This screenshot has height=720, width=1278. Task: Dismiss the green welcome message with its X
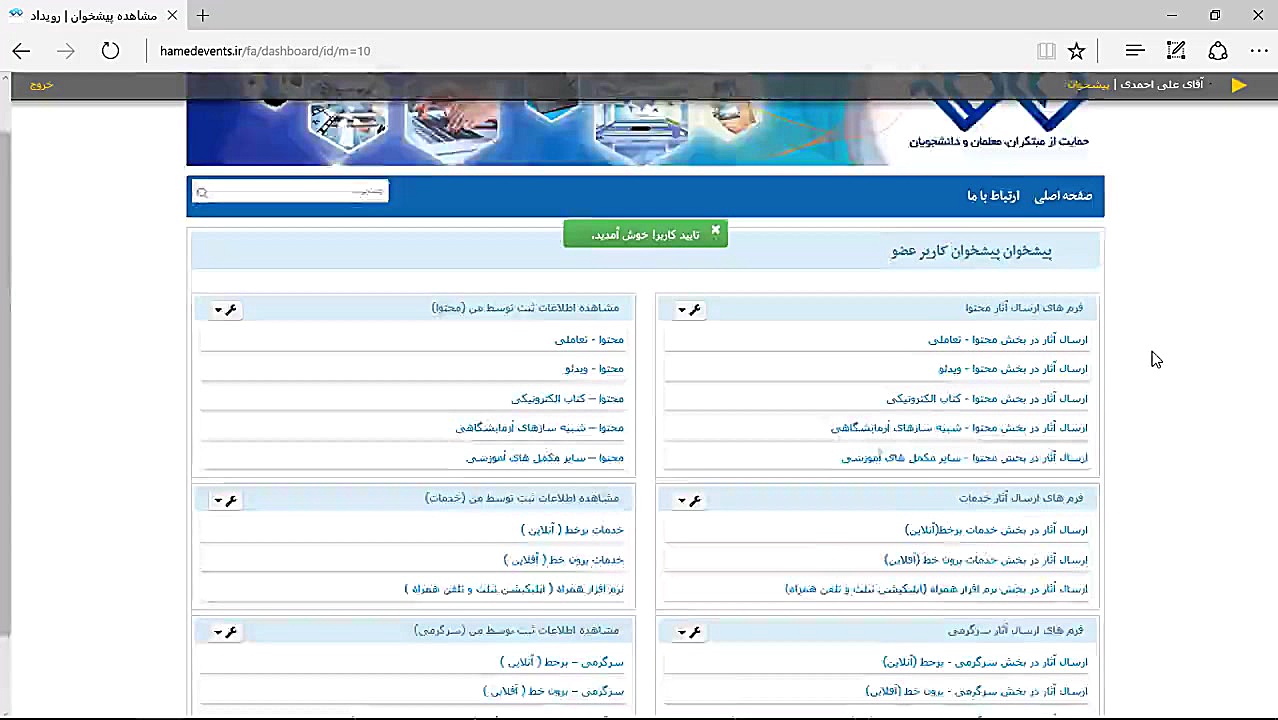[715, 231]
